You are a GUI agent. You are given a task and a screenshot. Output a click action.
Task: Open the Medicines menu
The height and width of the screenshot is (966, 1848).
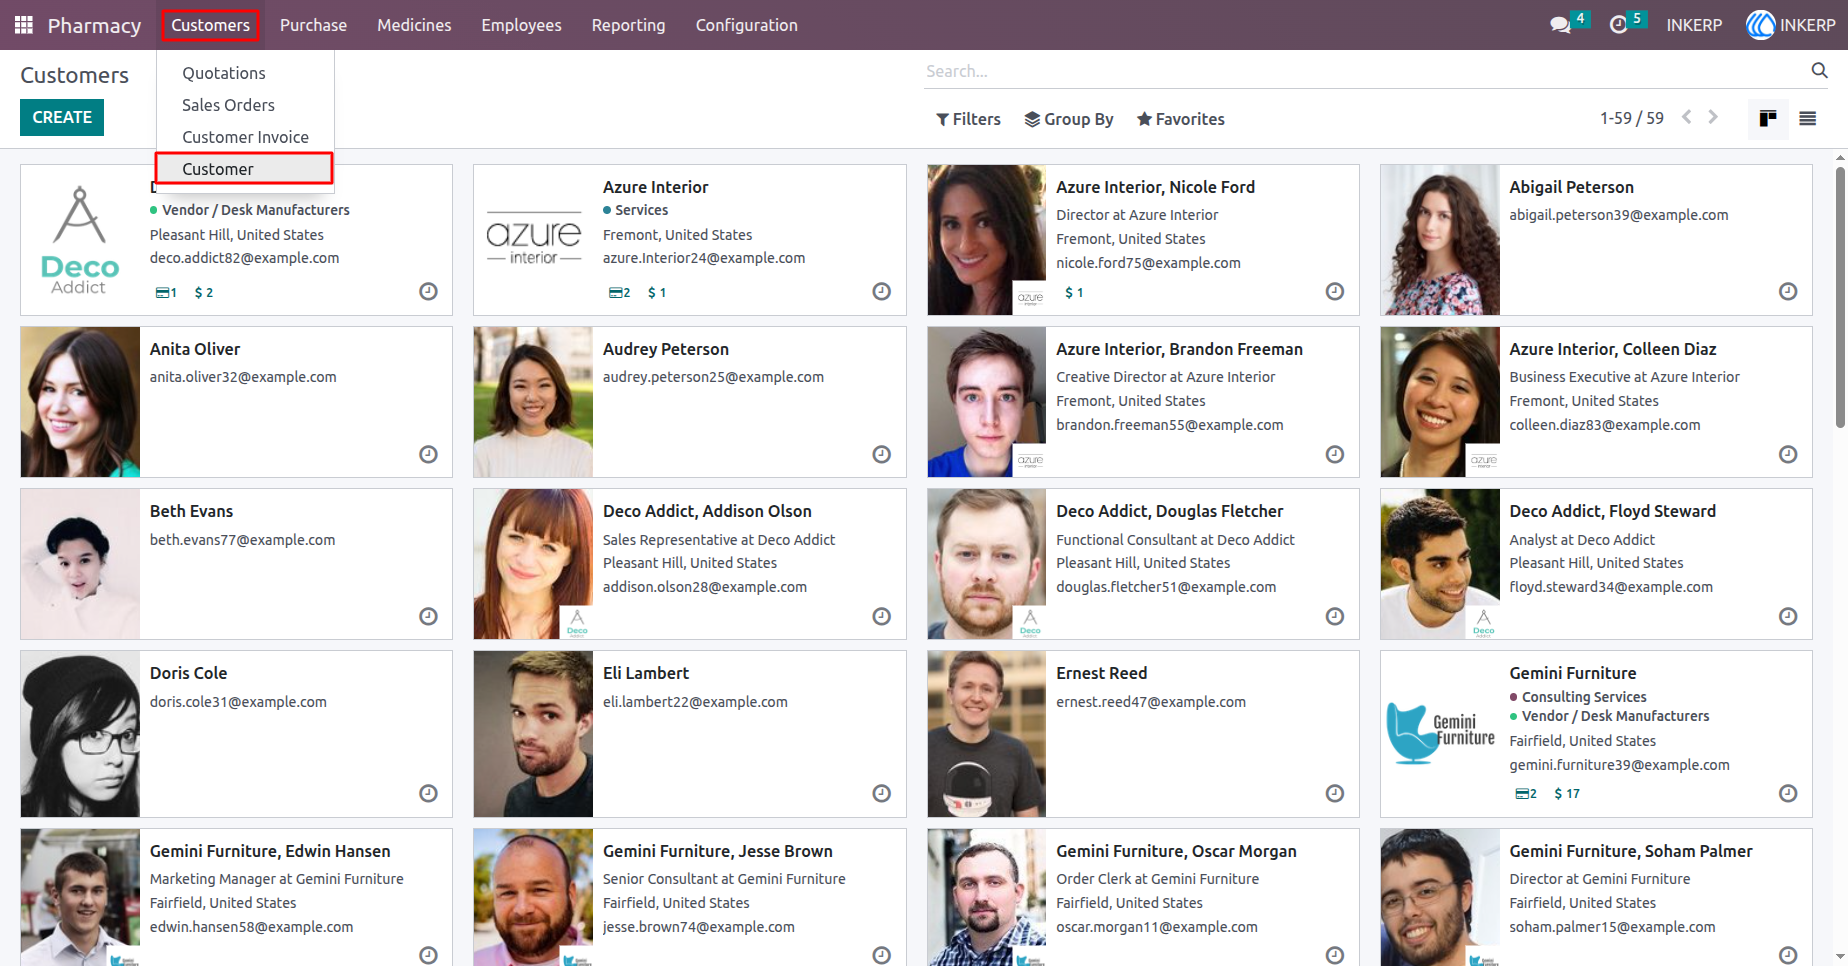point(414,25)
